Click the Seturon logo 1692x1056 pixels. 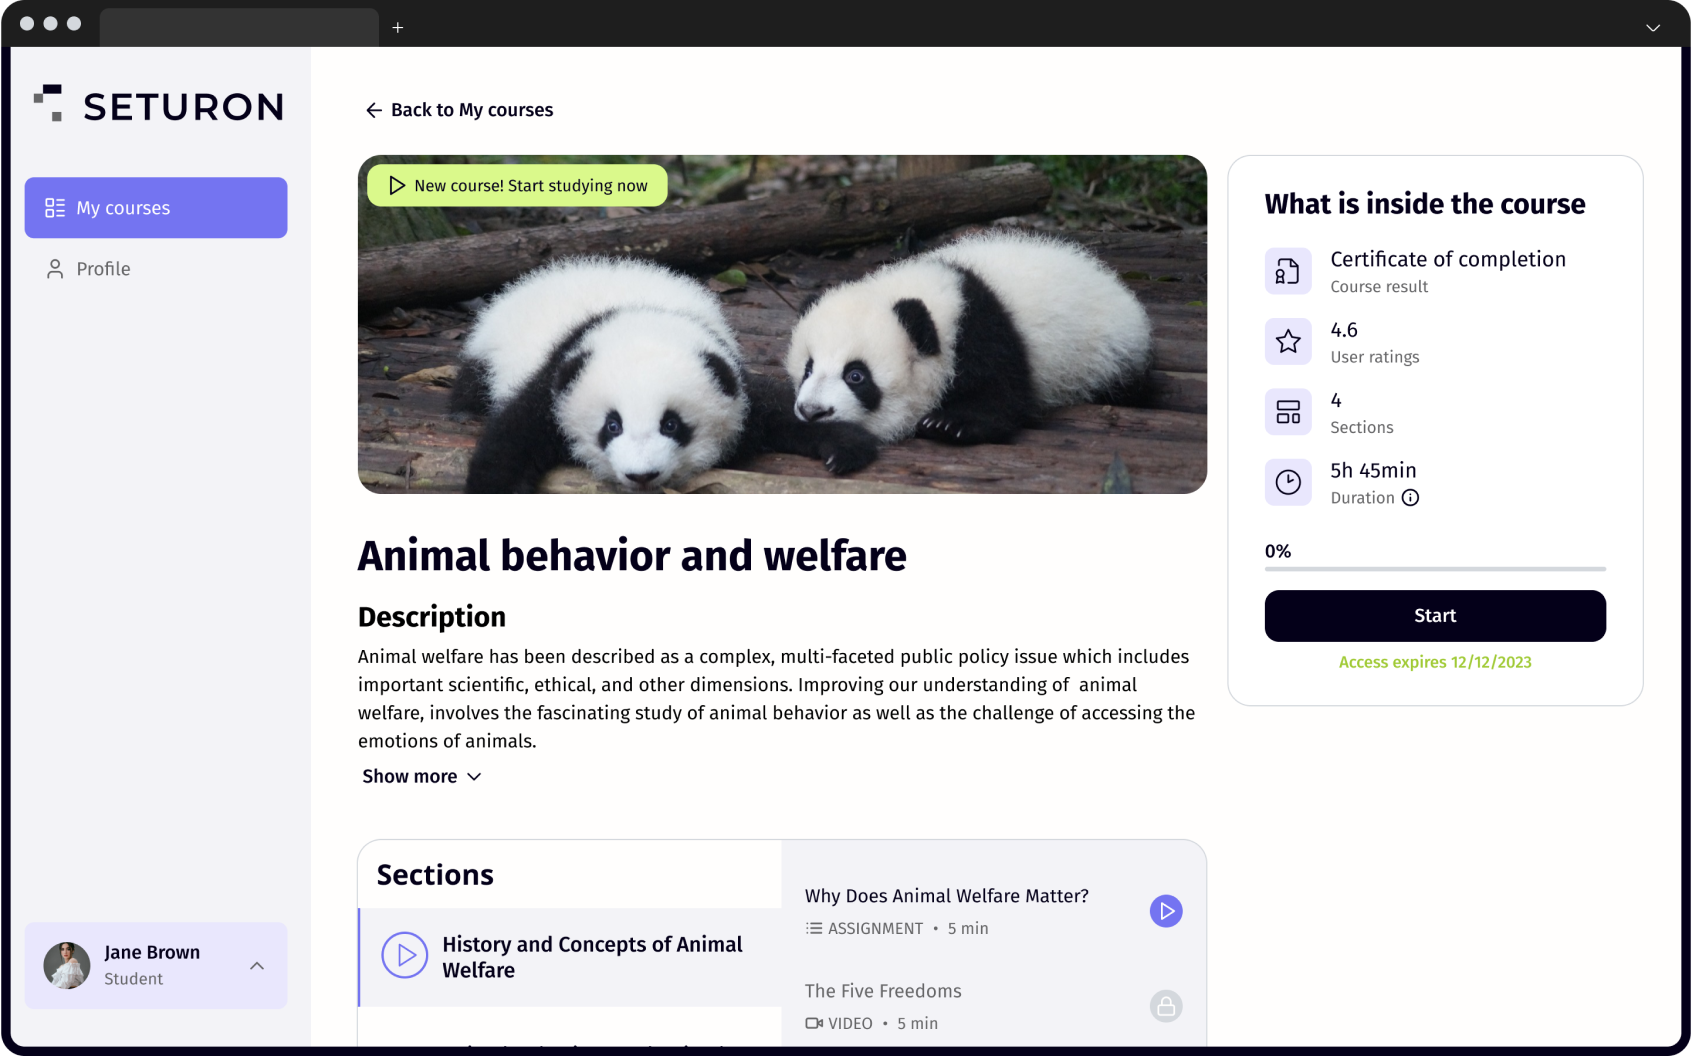tap(157, 105)
